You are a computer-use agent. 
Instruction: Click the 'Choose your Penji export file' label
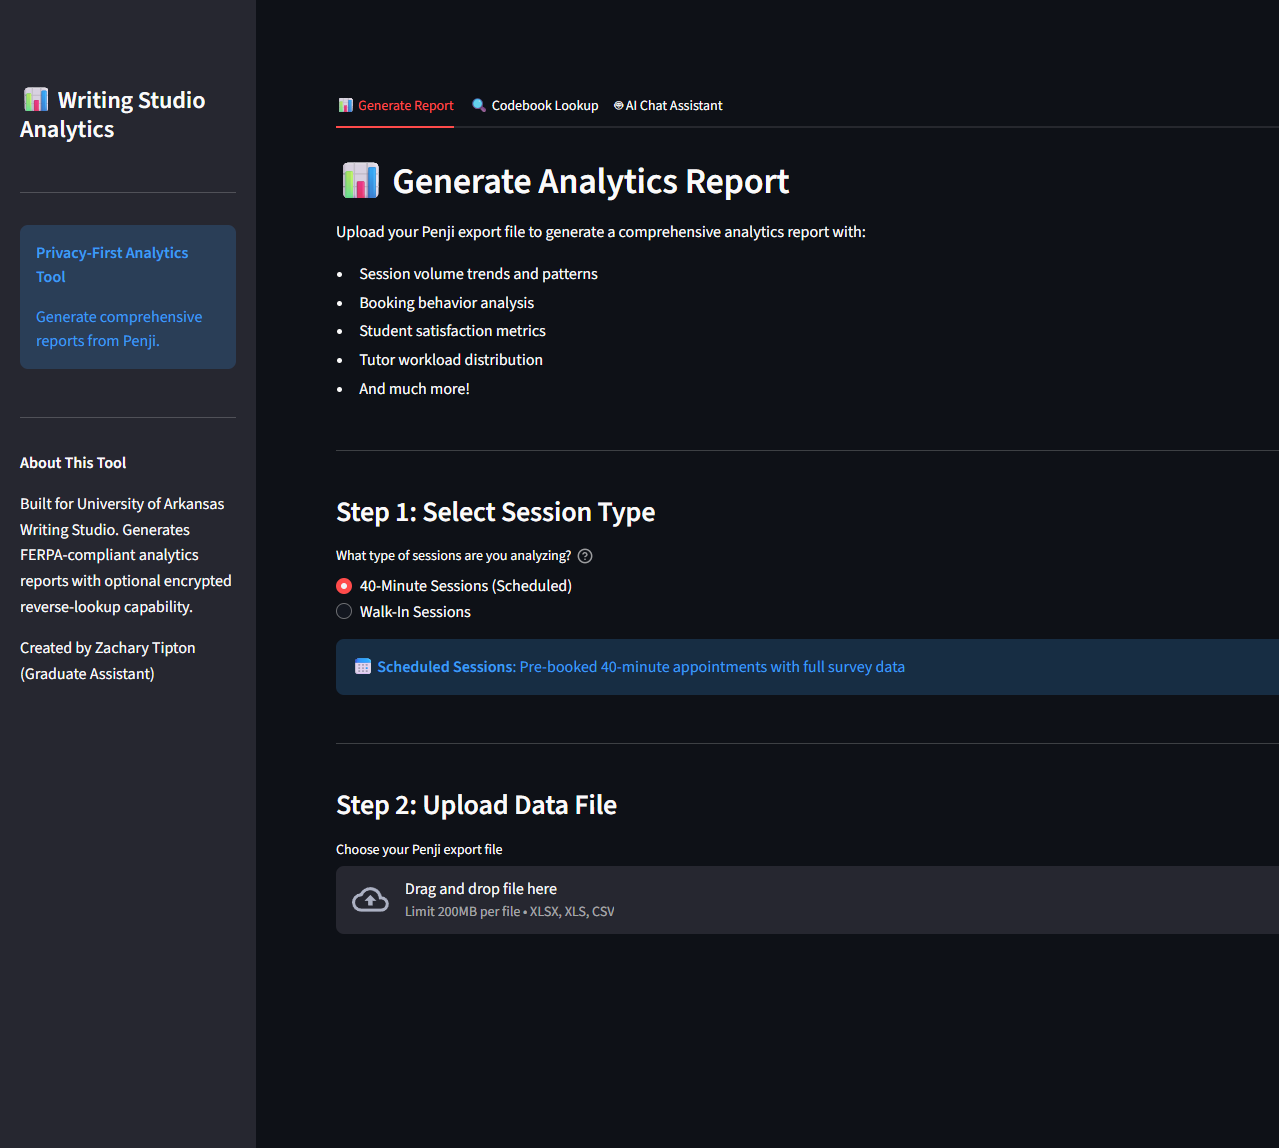click(419, 849)
